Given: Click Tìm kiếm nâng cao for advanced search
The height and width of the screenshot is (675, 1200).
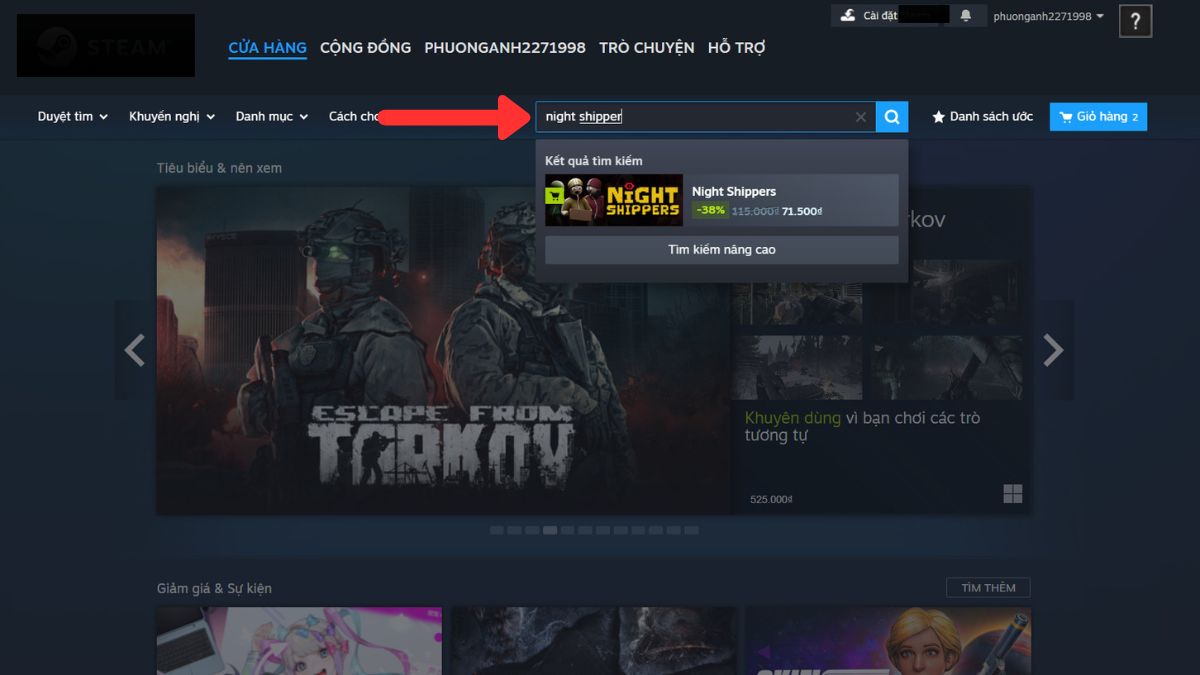Looking at the screenshot, I should tap(721, 249).
